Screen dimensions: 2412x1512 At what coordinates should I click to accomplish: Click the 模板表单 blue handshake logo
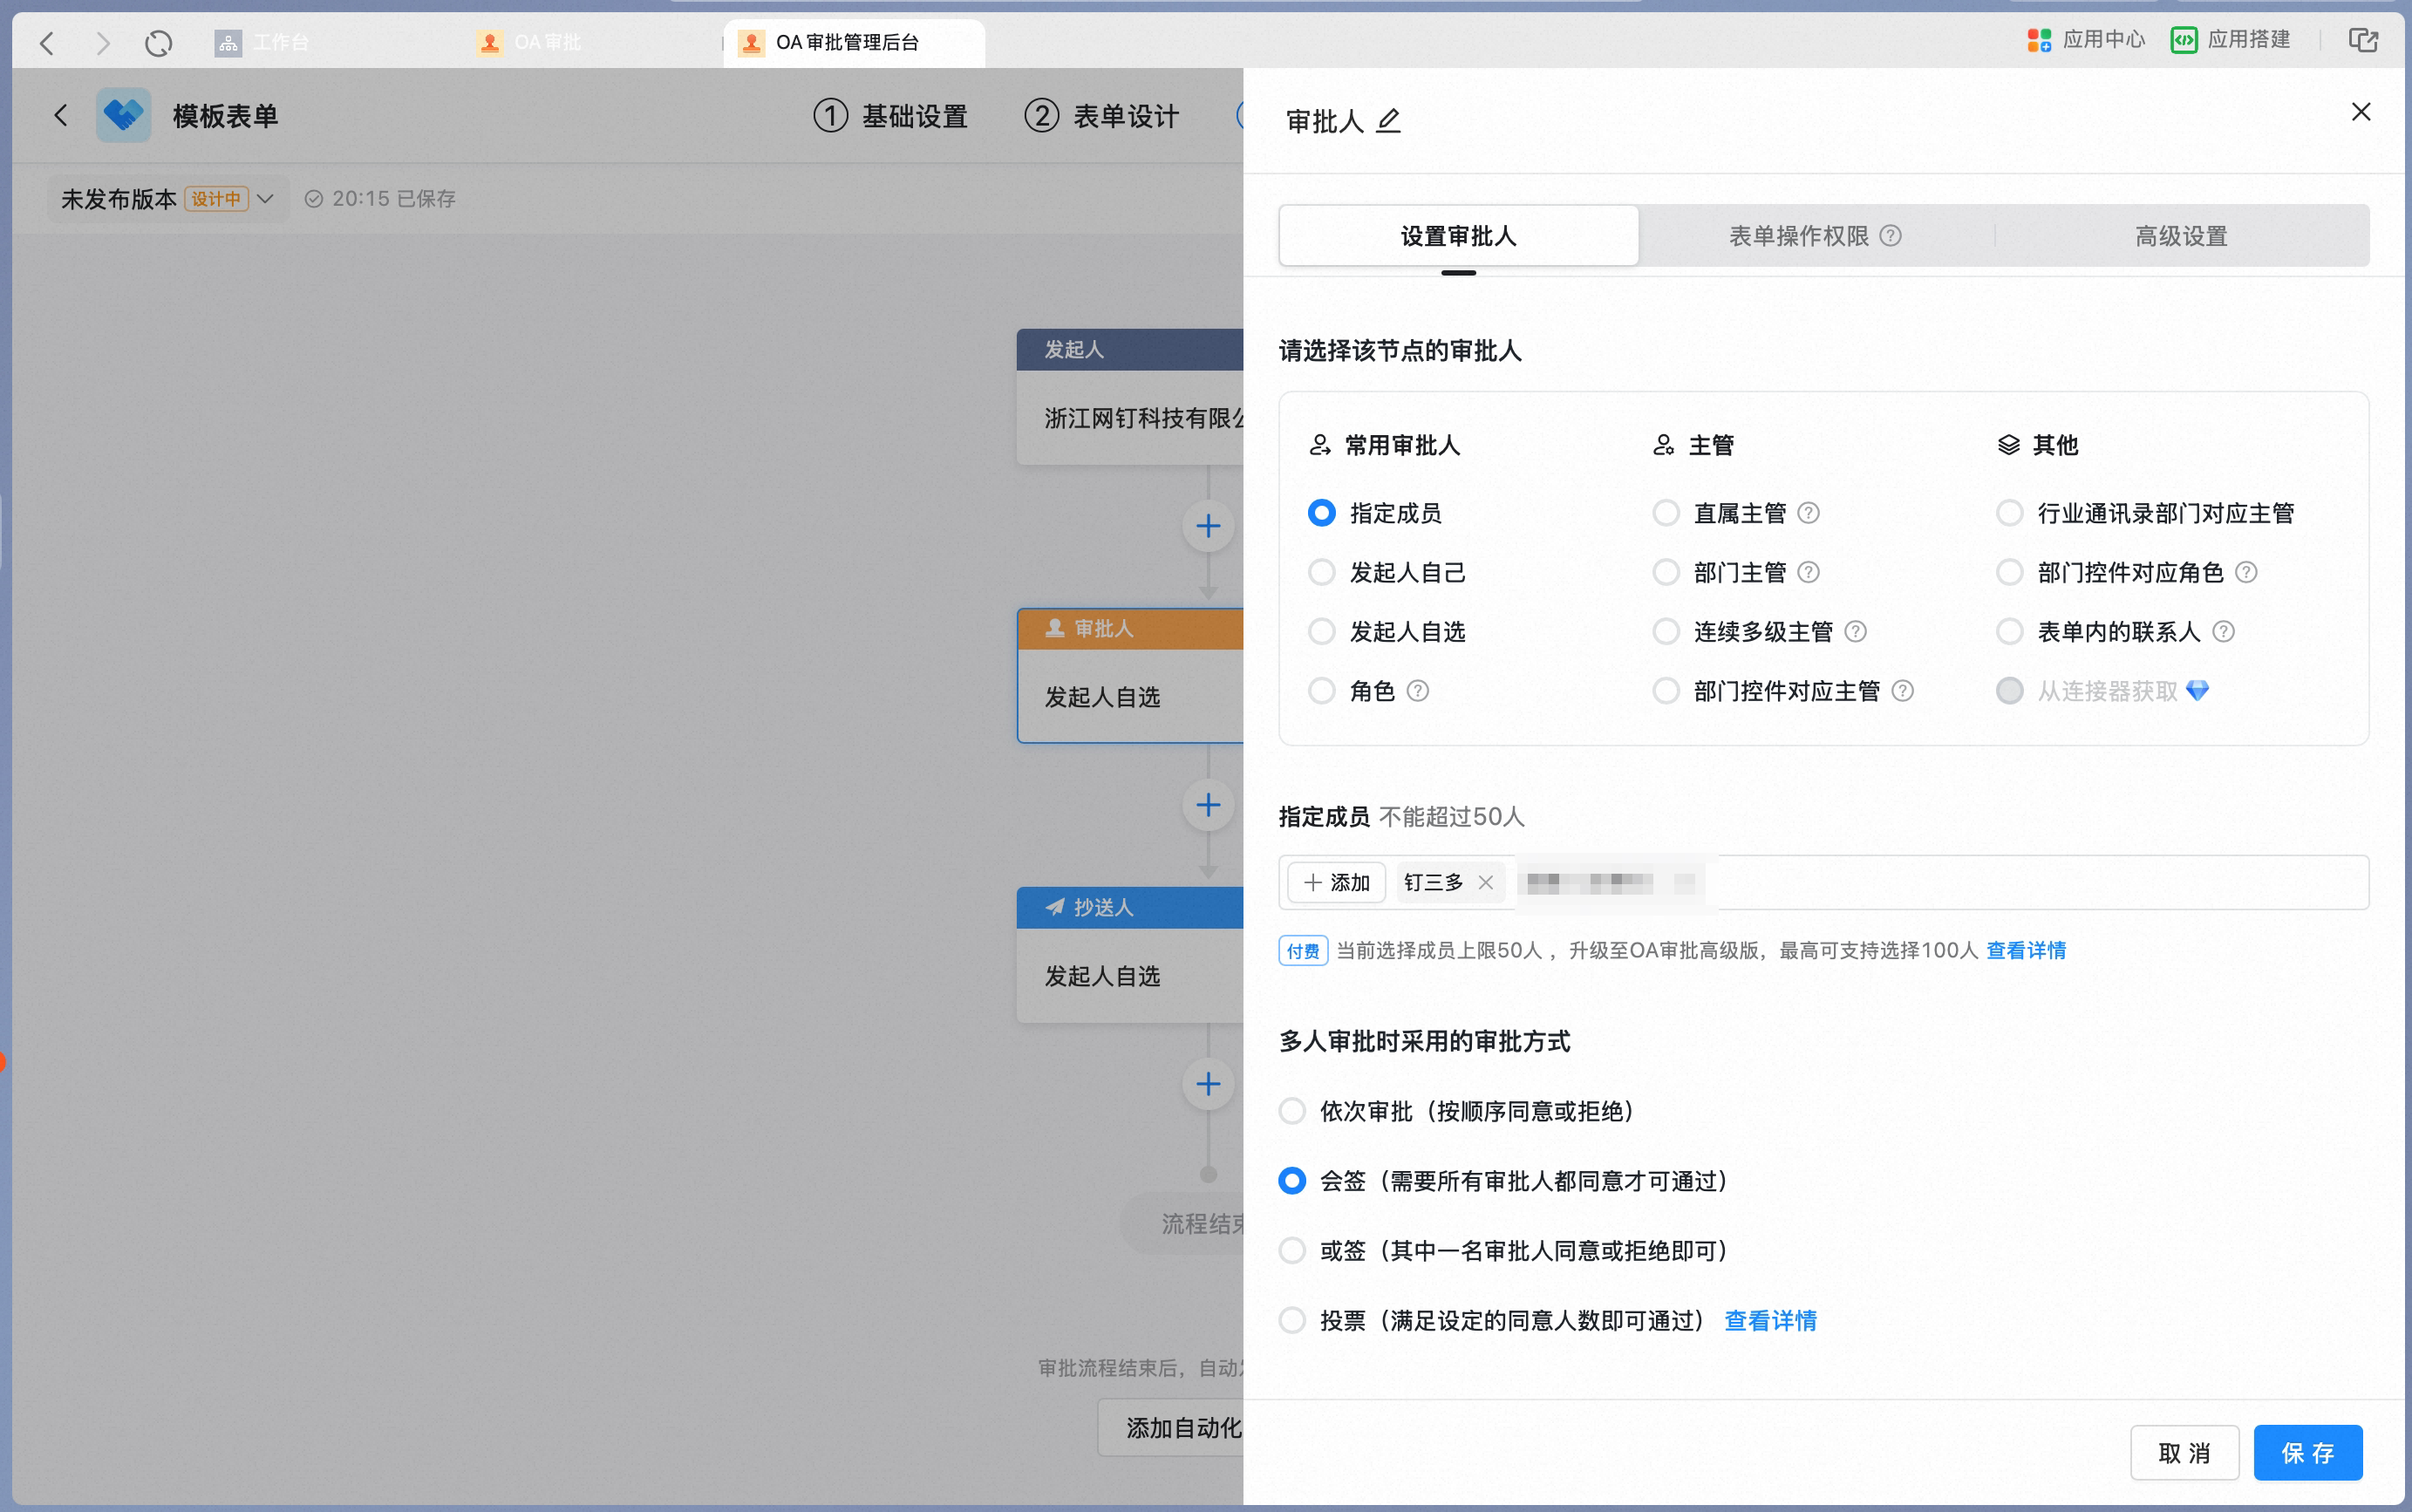click(x=124, y=115)
